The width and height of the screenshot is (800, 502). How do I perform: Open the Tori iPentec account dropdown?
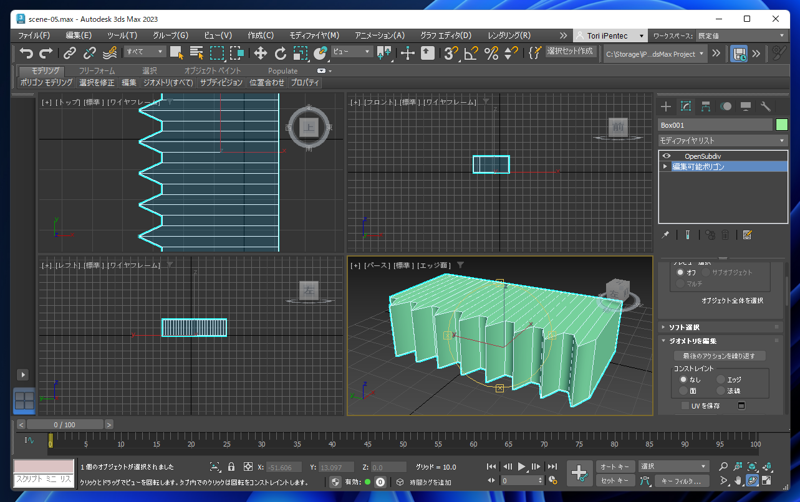pos(610,36)
